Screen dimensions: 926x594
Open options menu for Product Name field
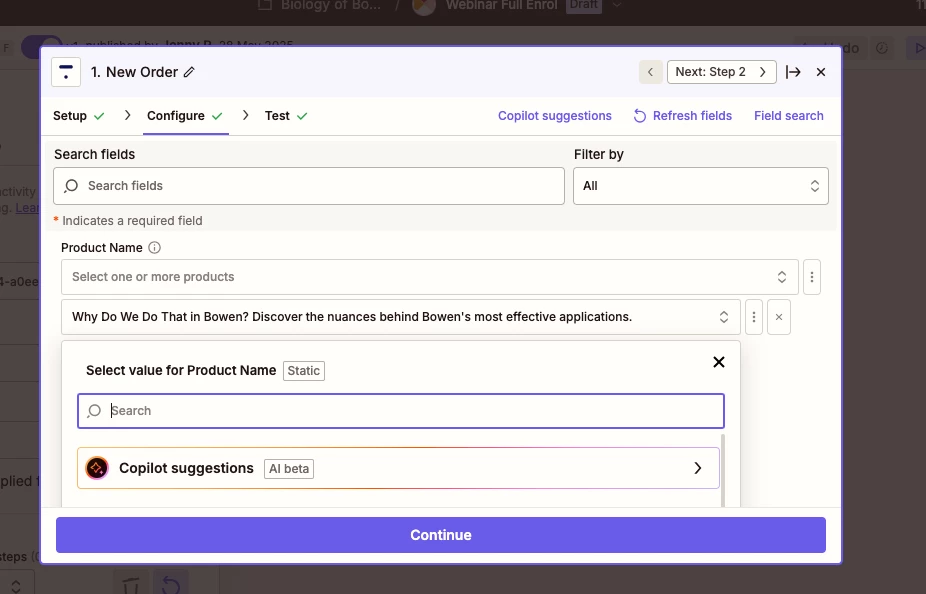click(x=811, y=277)
